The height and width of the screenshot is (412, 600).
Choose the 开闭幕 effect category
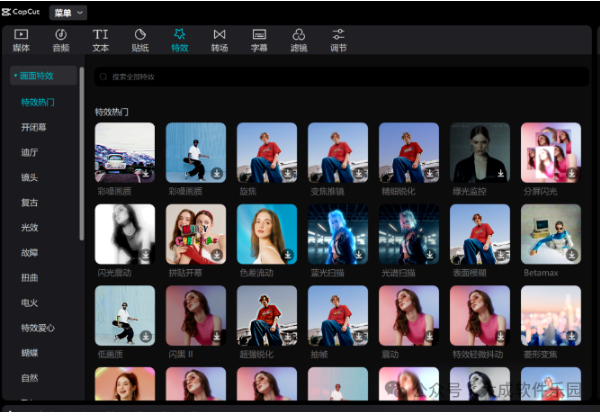click(x=33, y=127)
